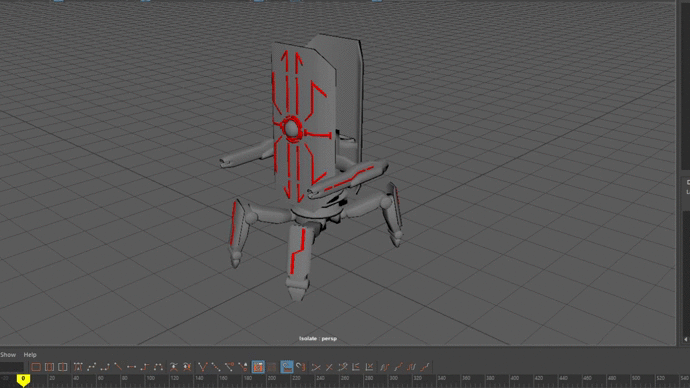Center view on current time icon
The width and height of the screenshot is (690, 388).
(62, 367)
